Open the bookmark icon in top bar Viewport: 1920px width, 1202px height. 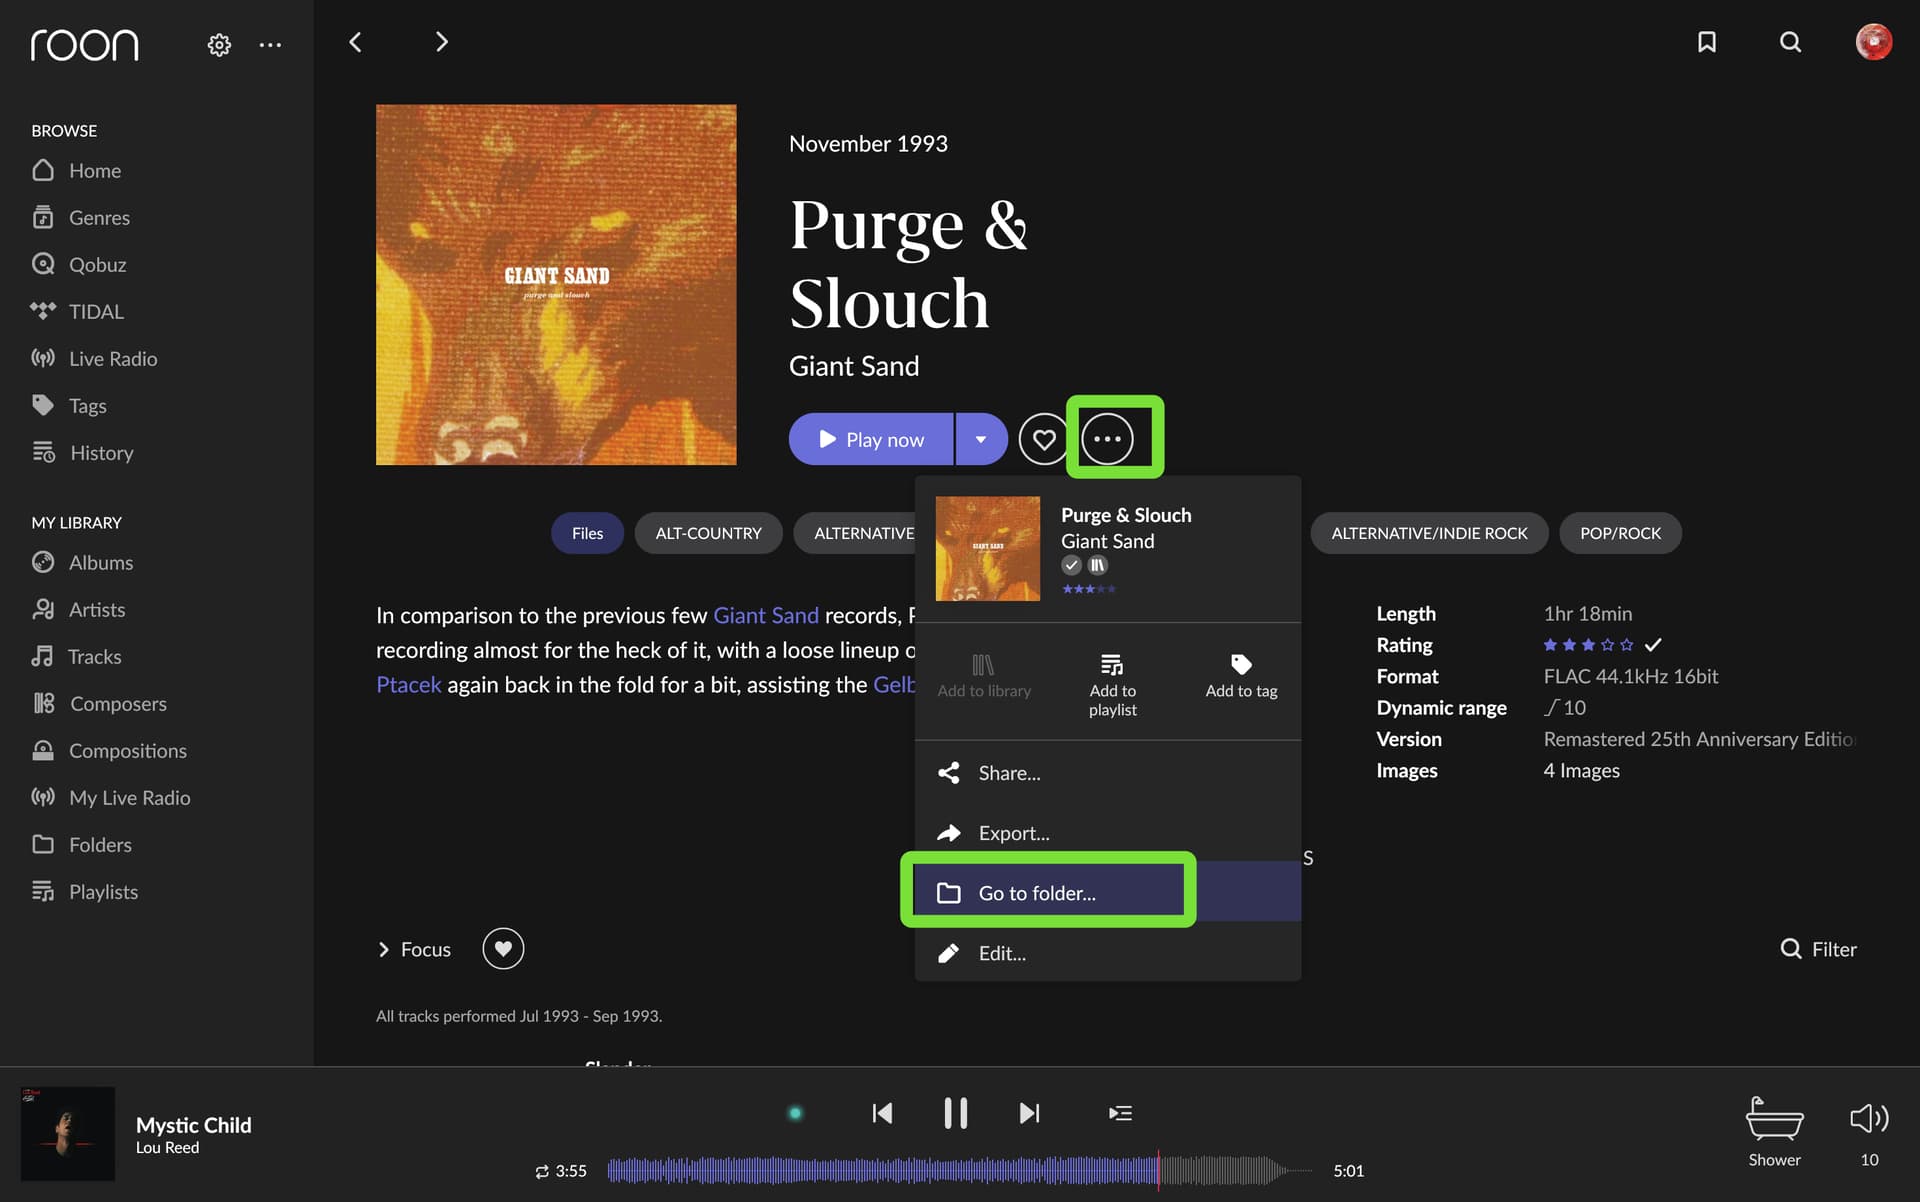1707,42
